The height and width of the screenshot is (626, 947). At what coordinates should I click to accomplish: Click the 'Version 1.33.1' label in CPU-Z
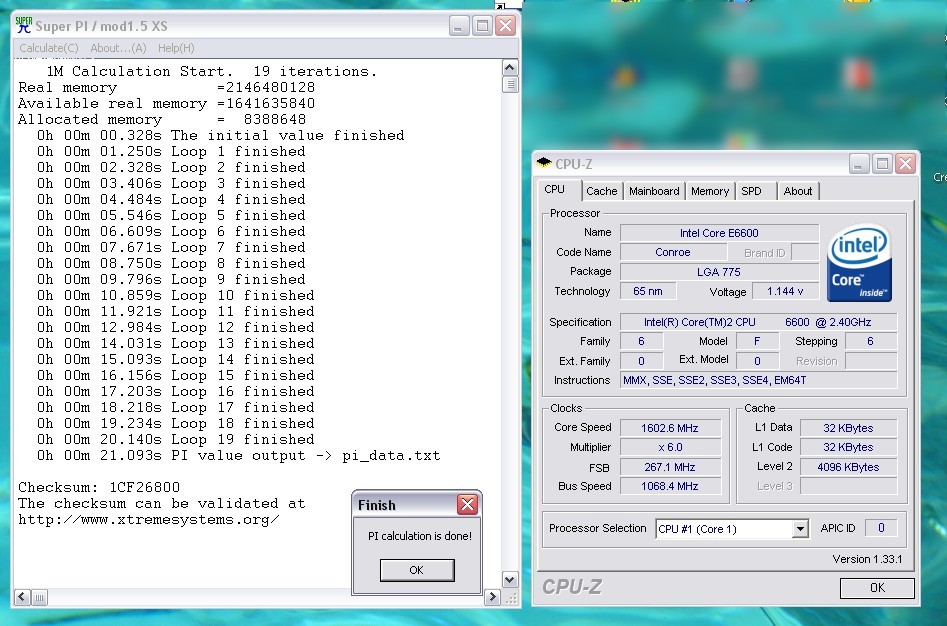pyautogui.click(x=867, y=559)
